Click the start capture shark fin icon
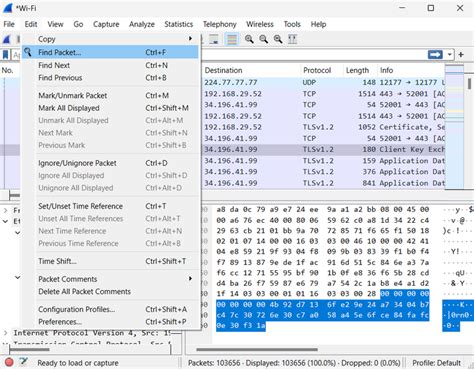The image size is (474, 369). pyautogui.click(x=7, y=39)
